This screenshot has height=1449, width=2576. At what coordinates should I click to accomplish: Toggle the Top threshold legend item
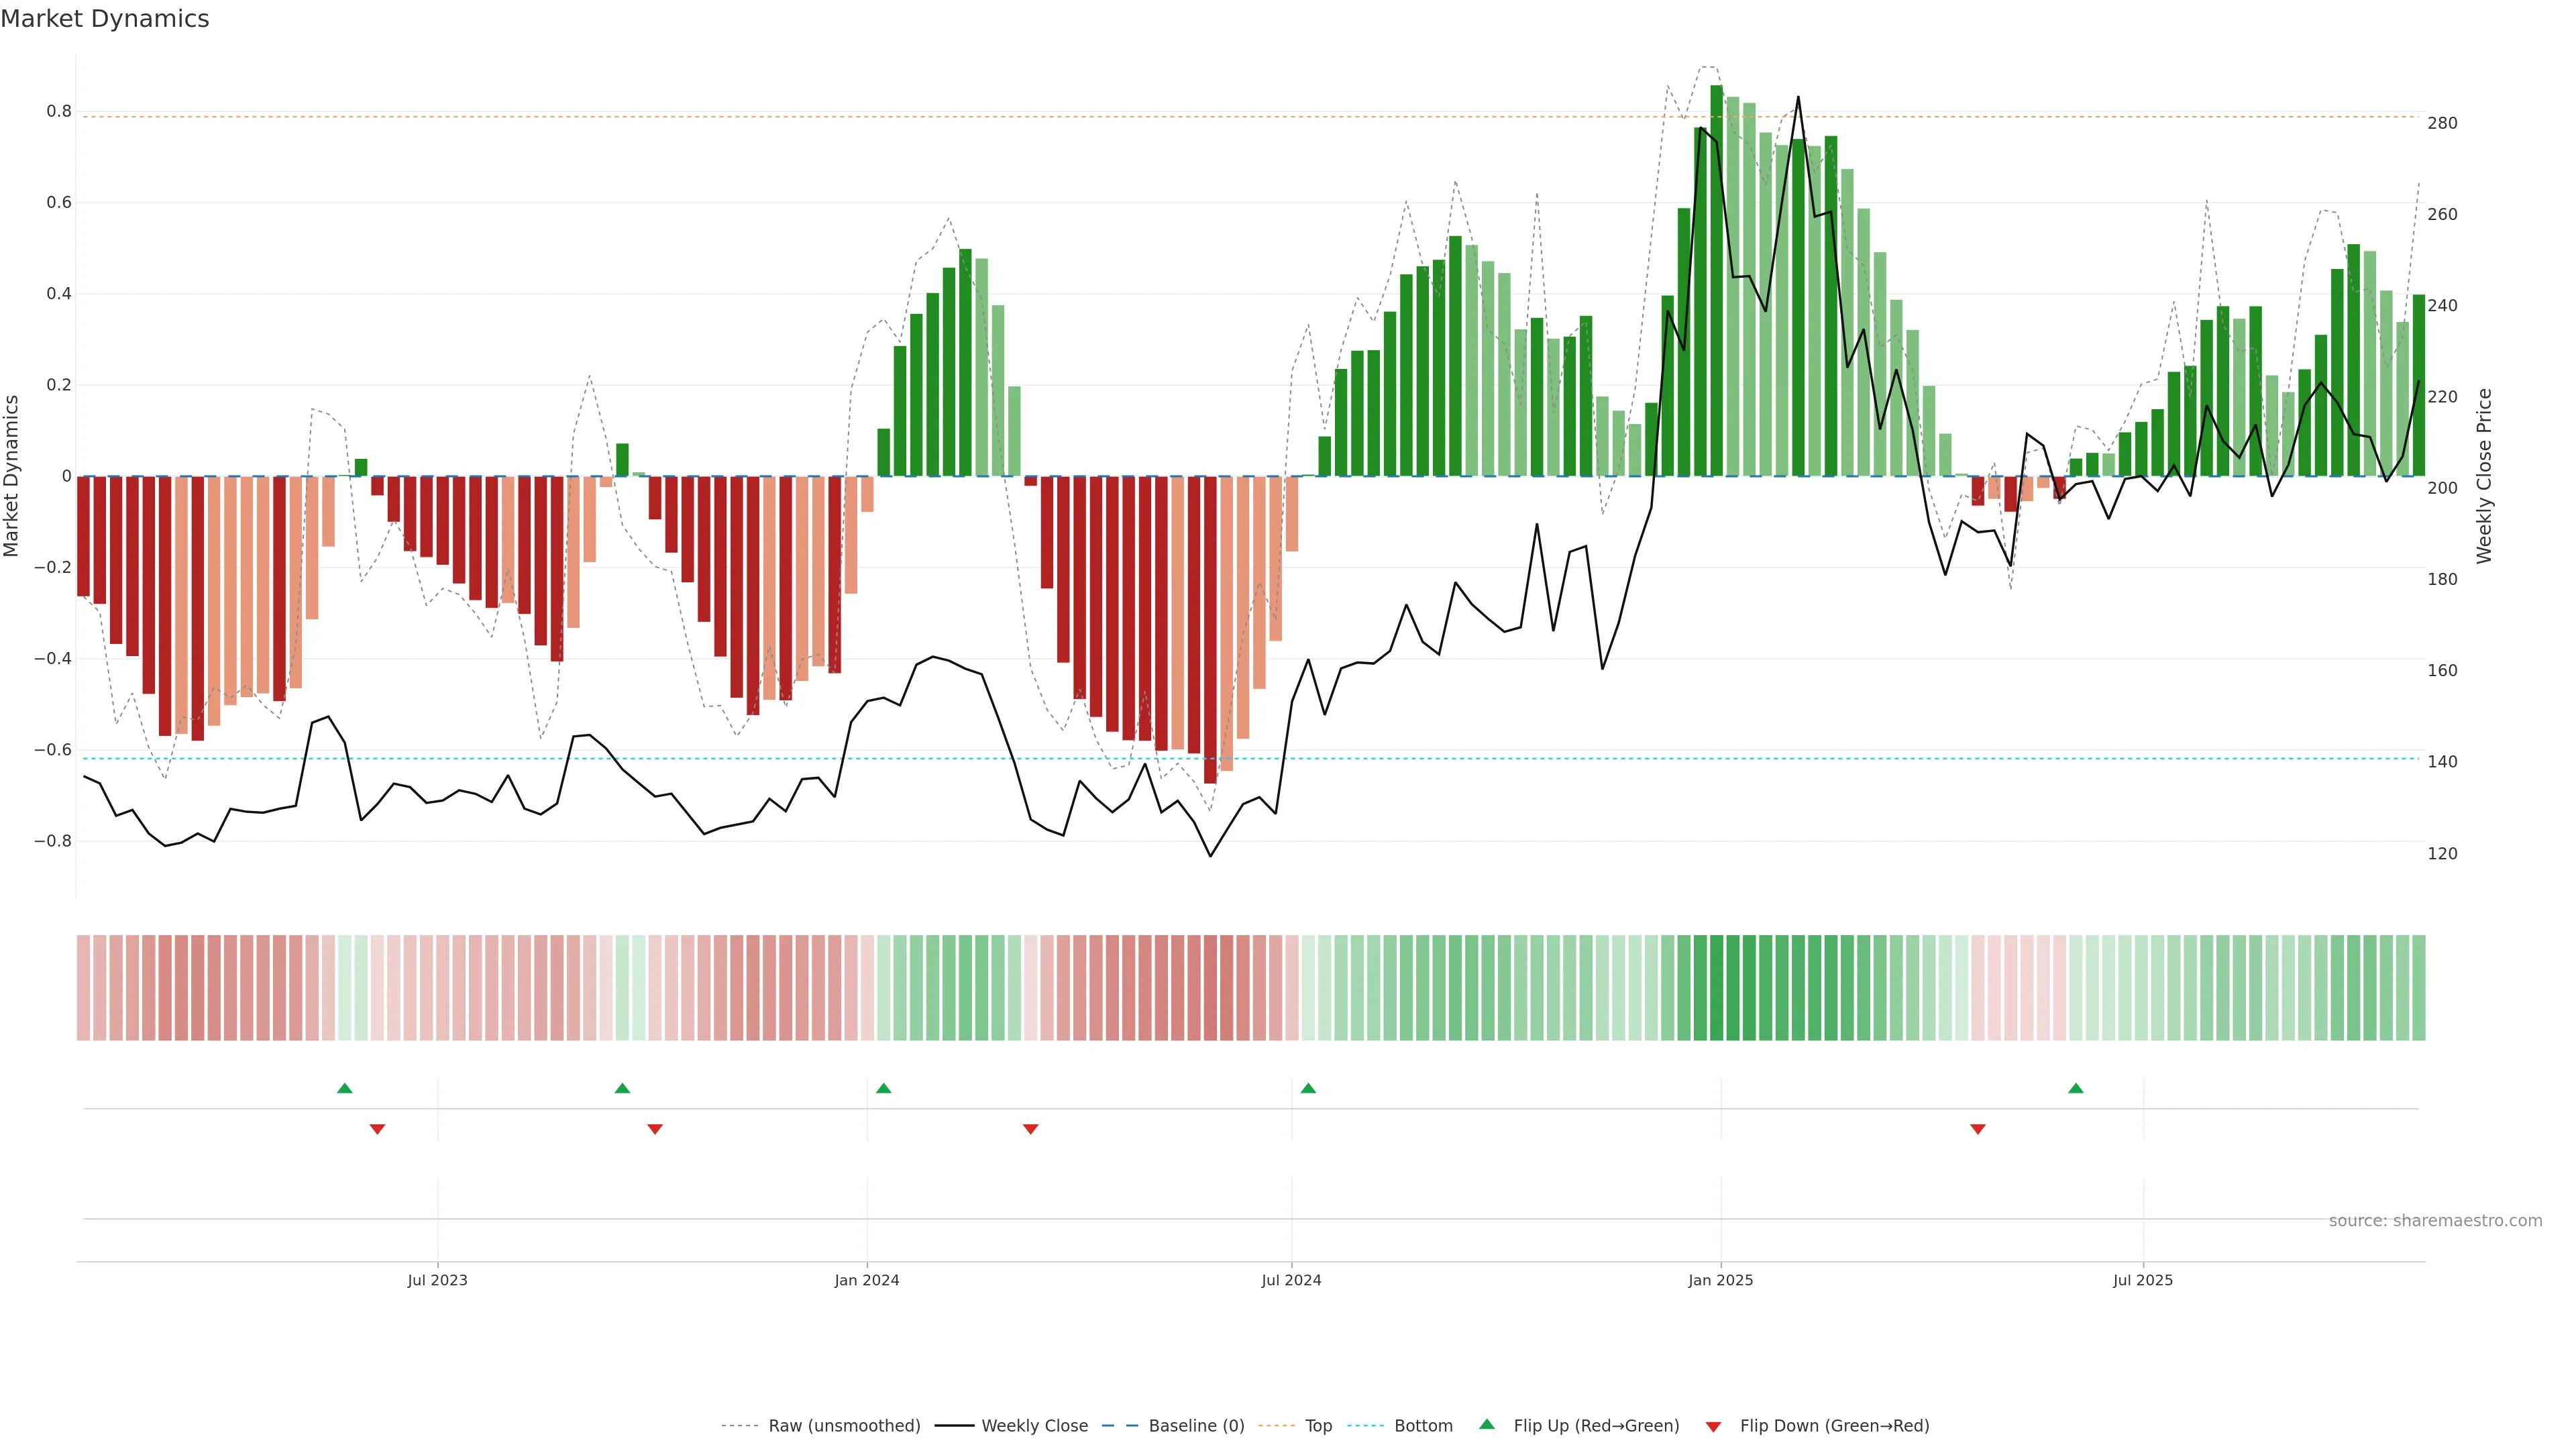(x=1318, y=1426)
